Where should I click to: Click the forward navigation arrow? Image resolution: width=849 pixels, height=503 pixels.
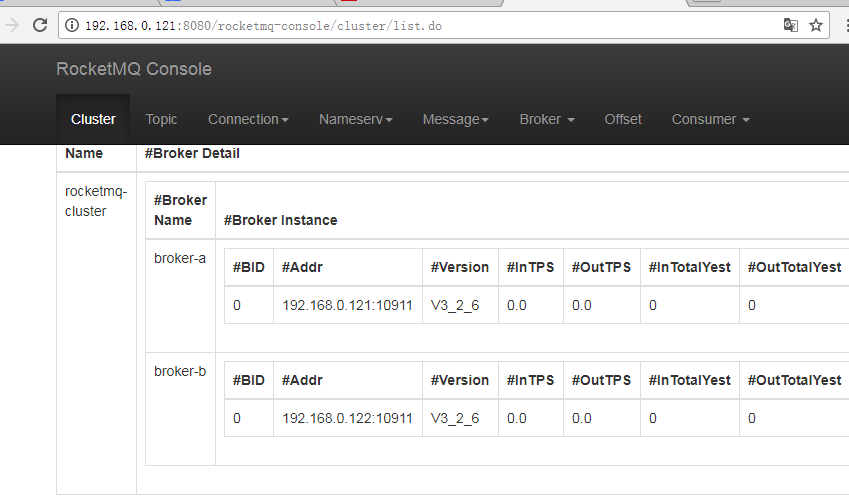12,25
